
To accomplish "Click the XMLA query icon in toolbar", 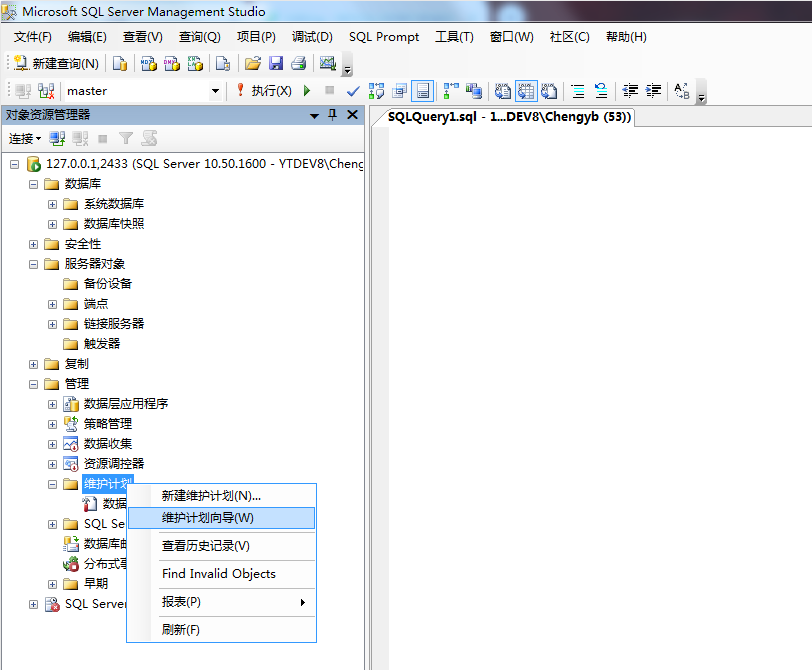I will pyautogui.click(x=195, y=63).
